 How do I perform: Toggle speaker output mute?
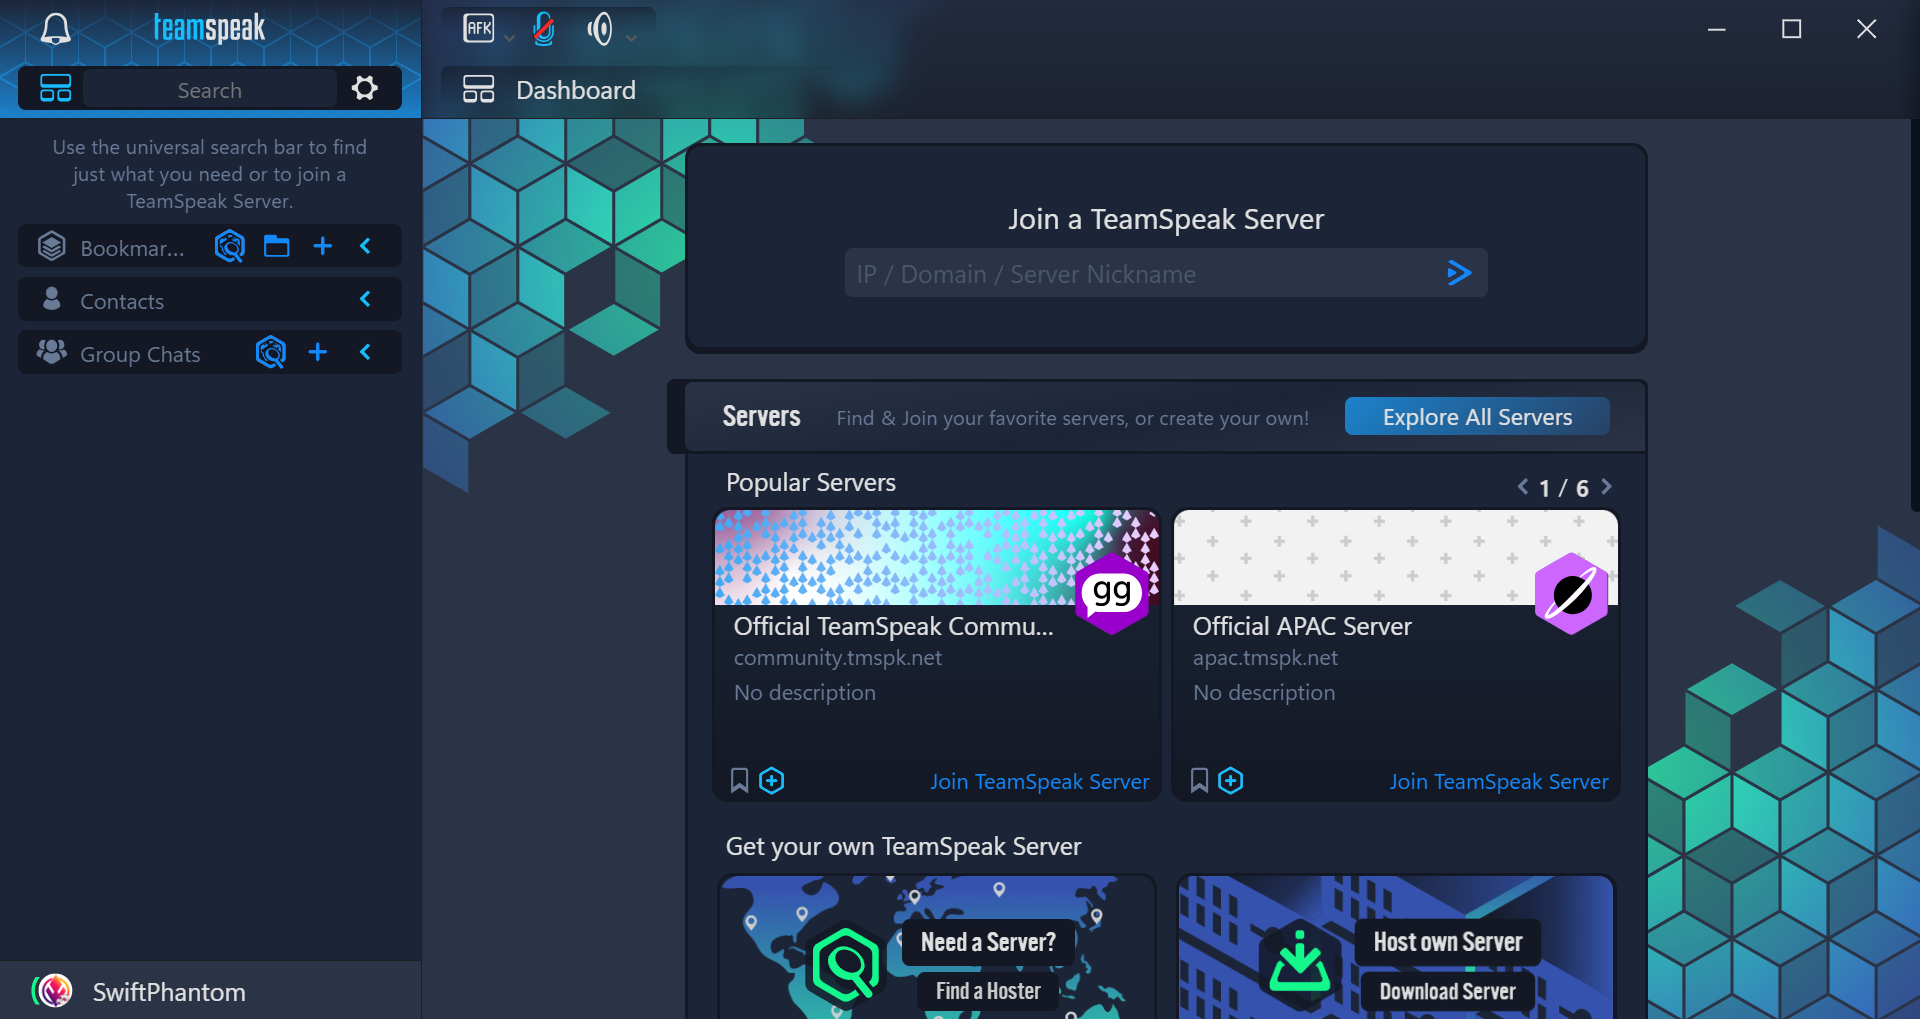(x=600, y=29)
